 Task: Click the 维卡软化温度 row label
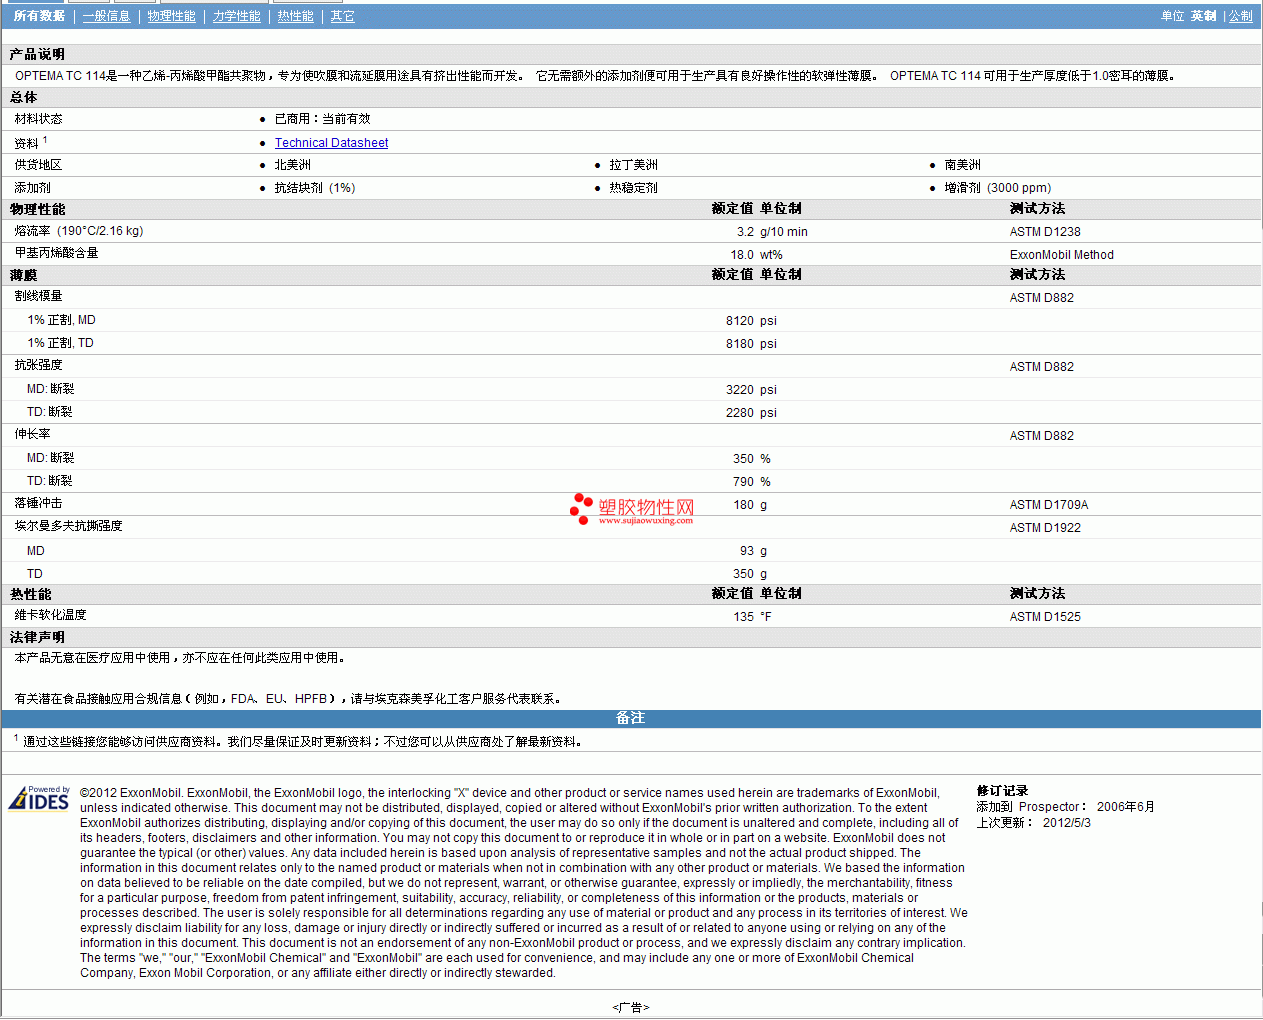coord(50,615)
